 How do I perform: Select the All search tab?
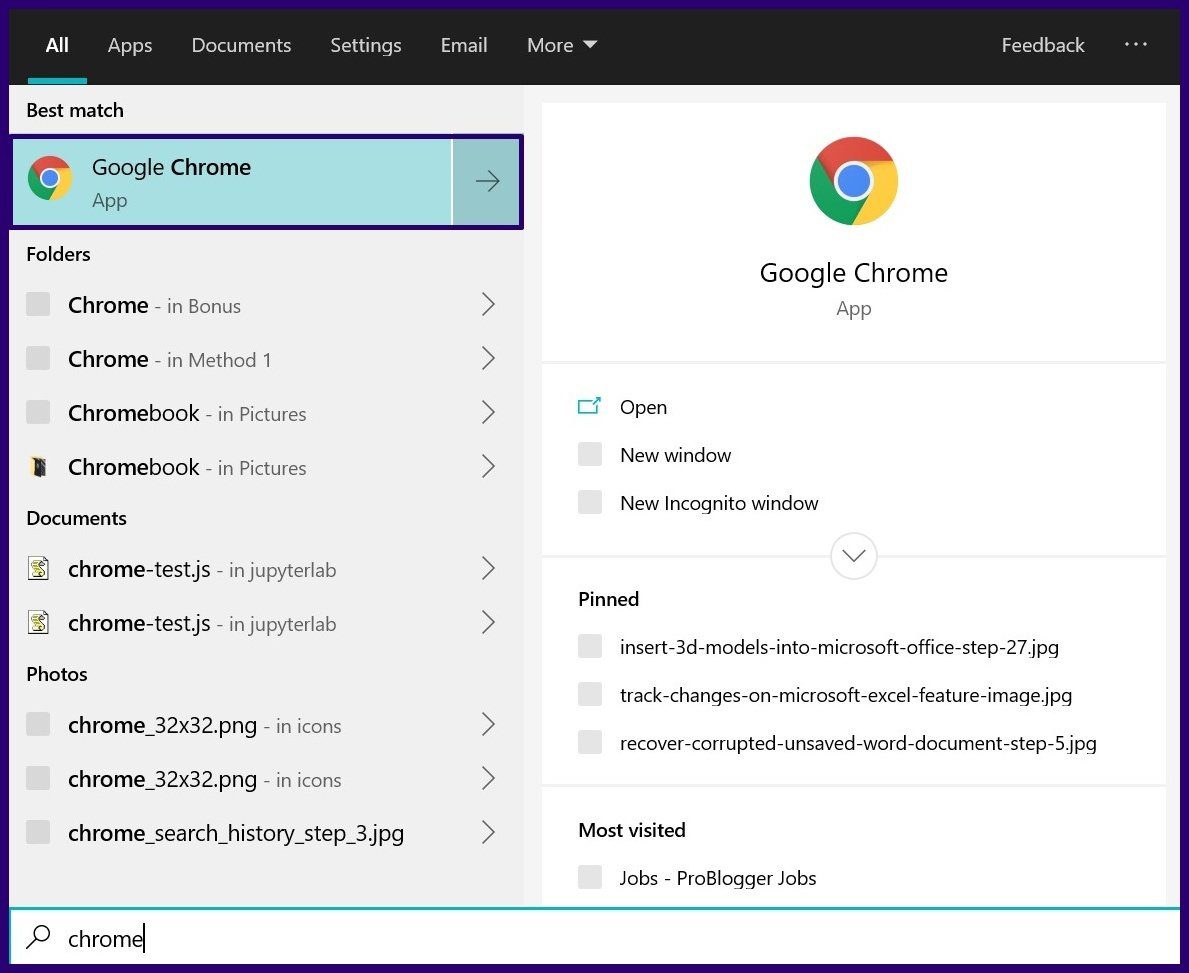57,45
